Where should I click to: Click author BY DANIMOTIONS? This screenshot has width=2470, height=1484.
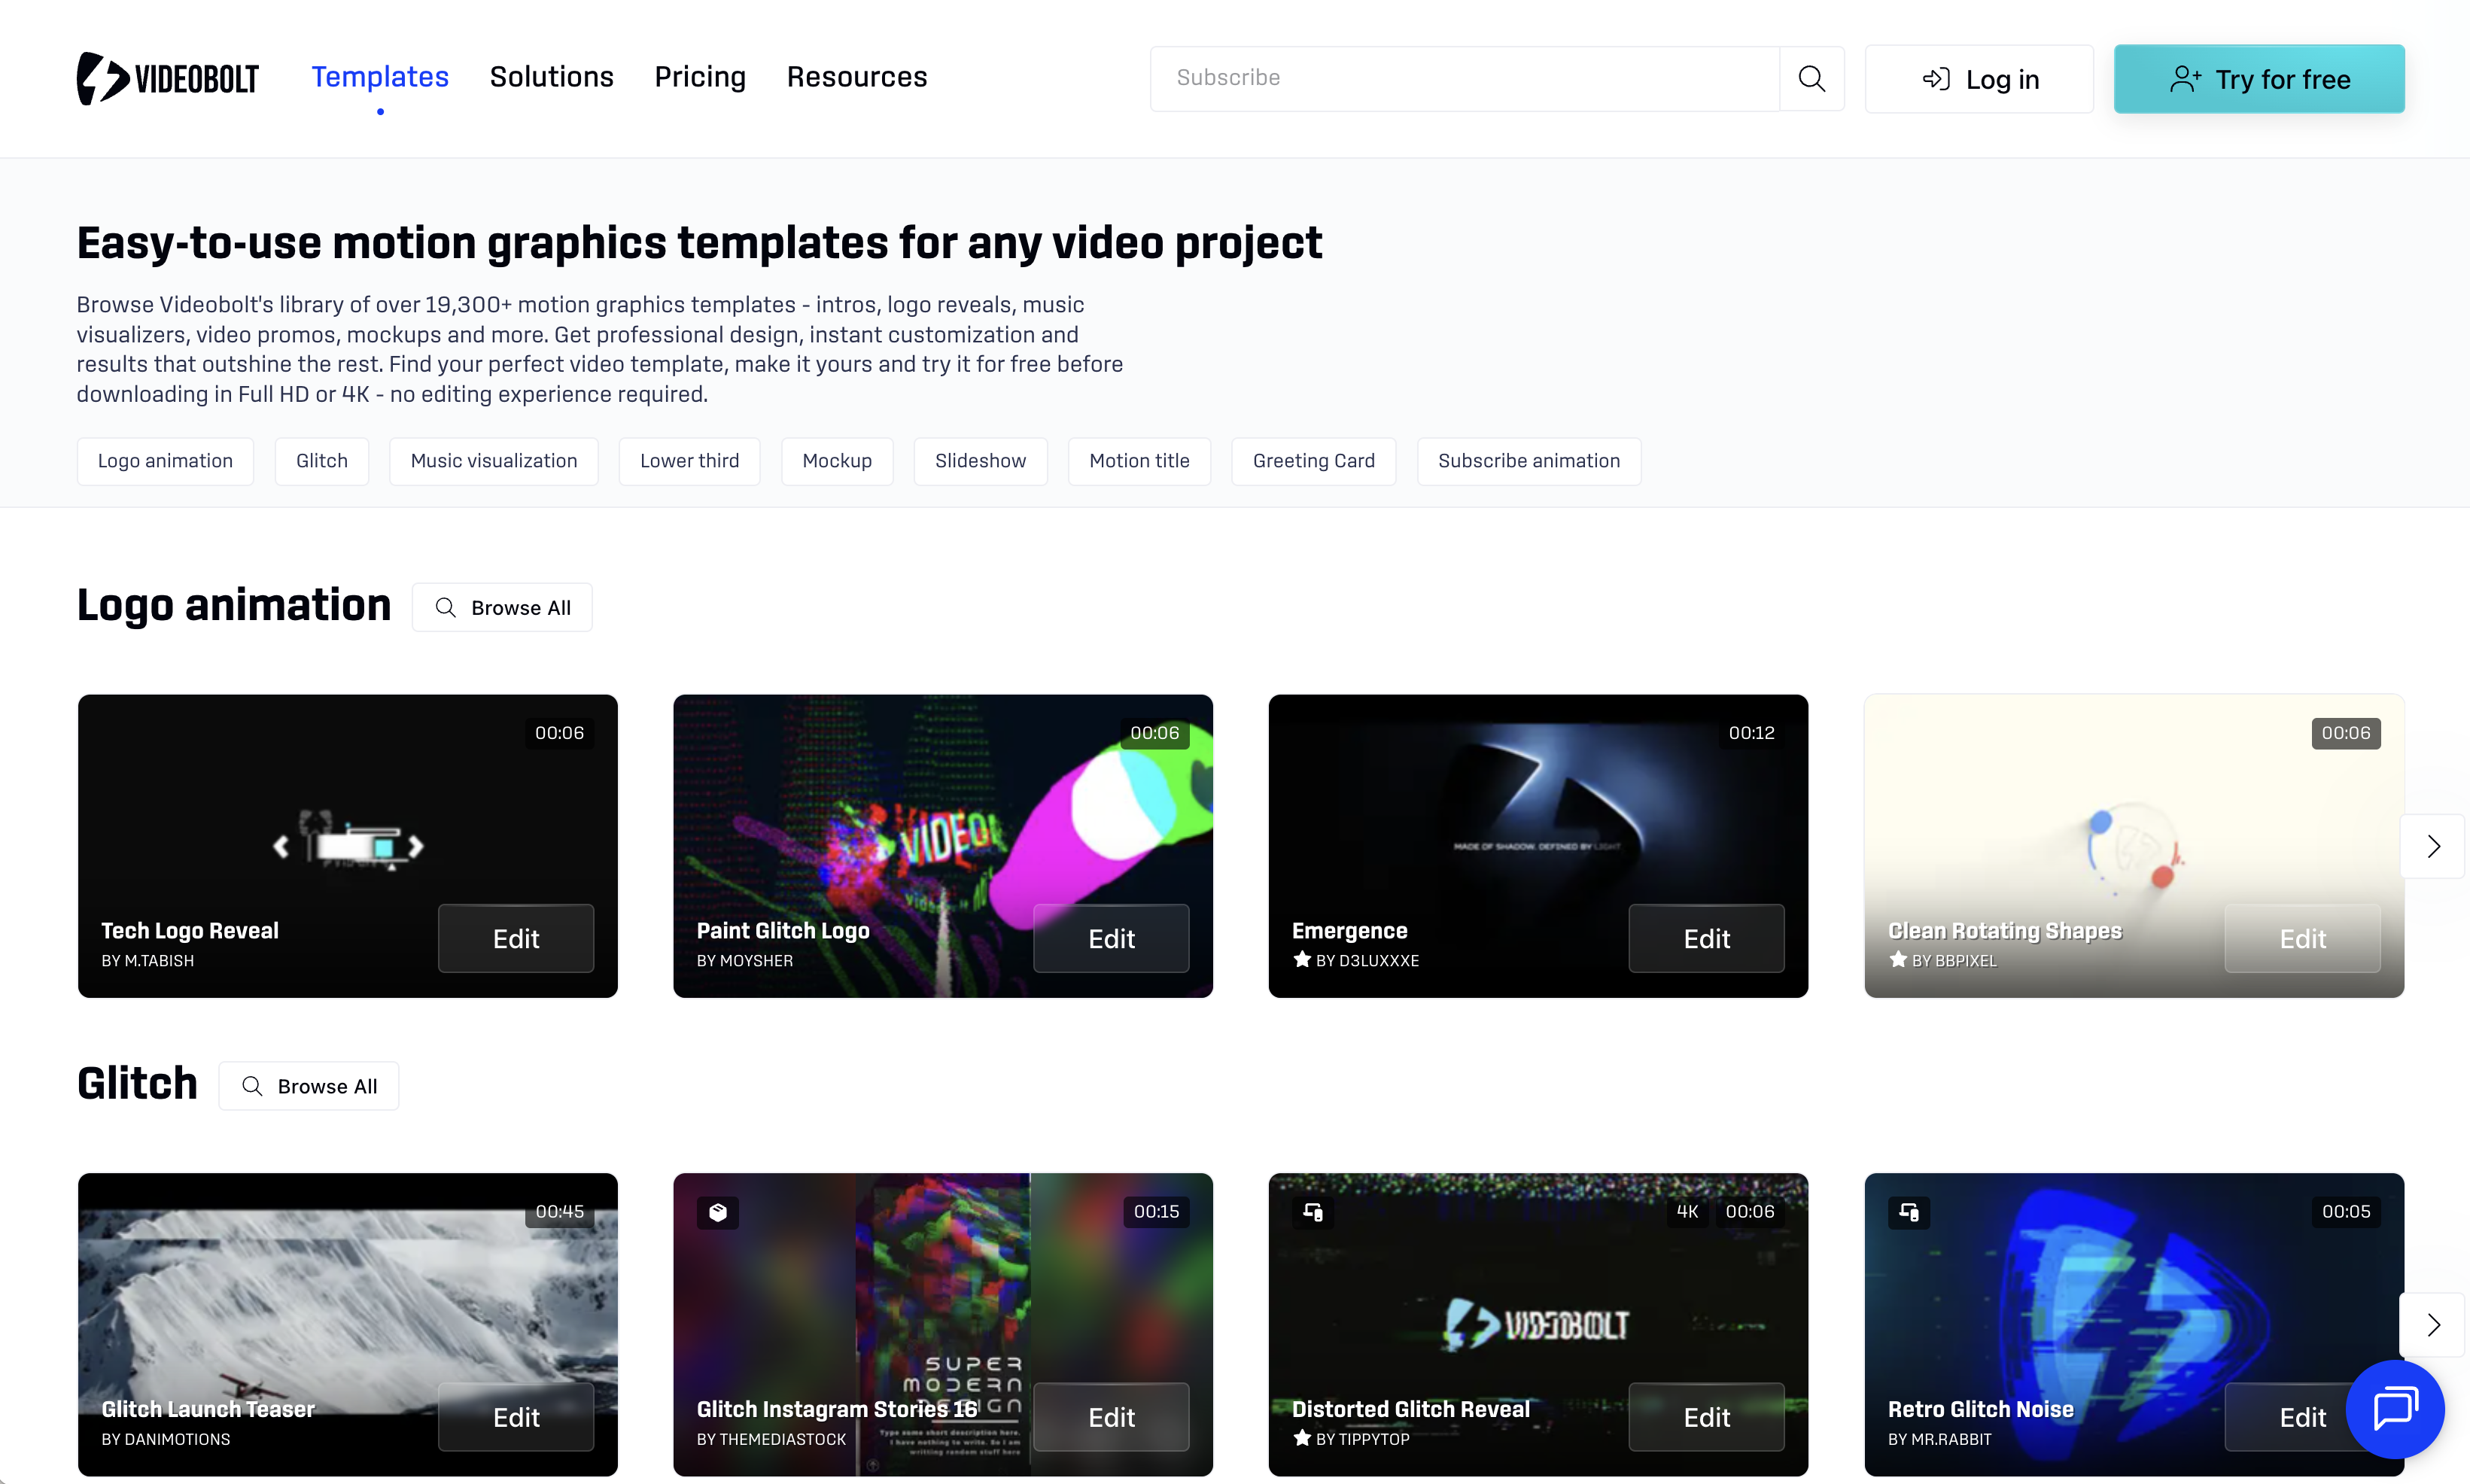166,1440
